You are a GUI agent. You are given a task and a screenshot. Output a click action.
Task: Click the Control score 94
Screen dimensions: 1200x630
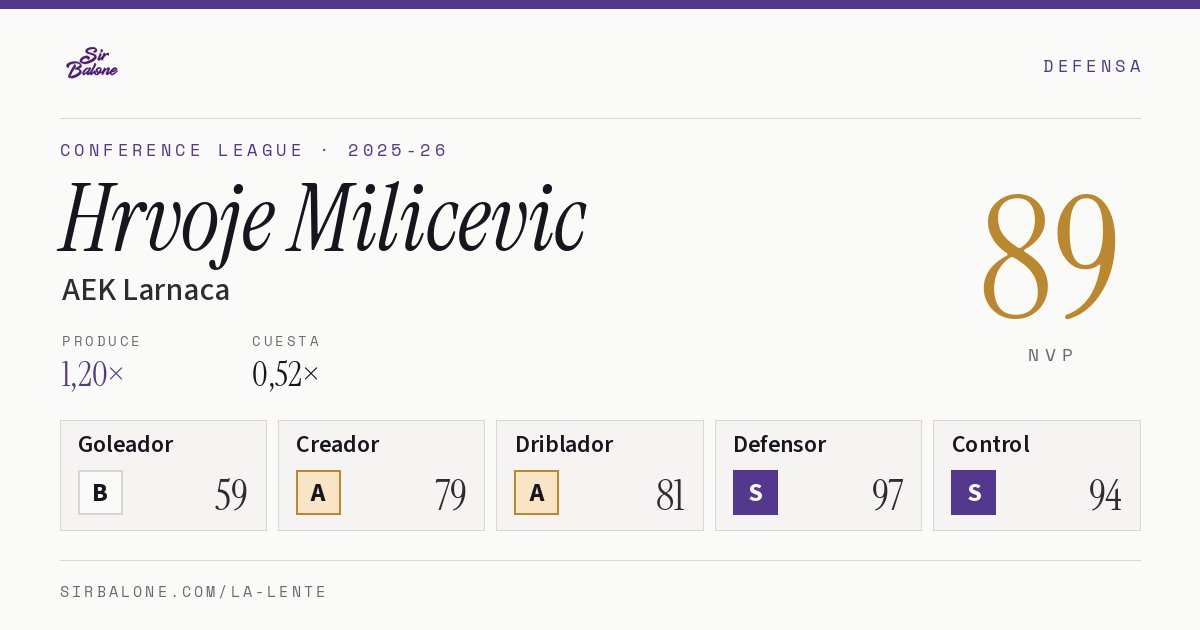(1105, 495)
